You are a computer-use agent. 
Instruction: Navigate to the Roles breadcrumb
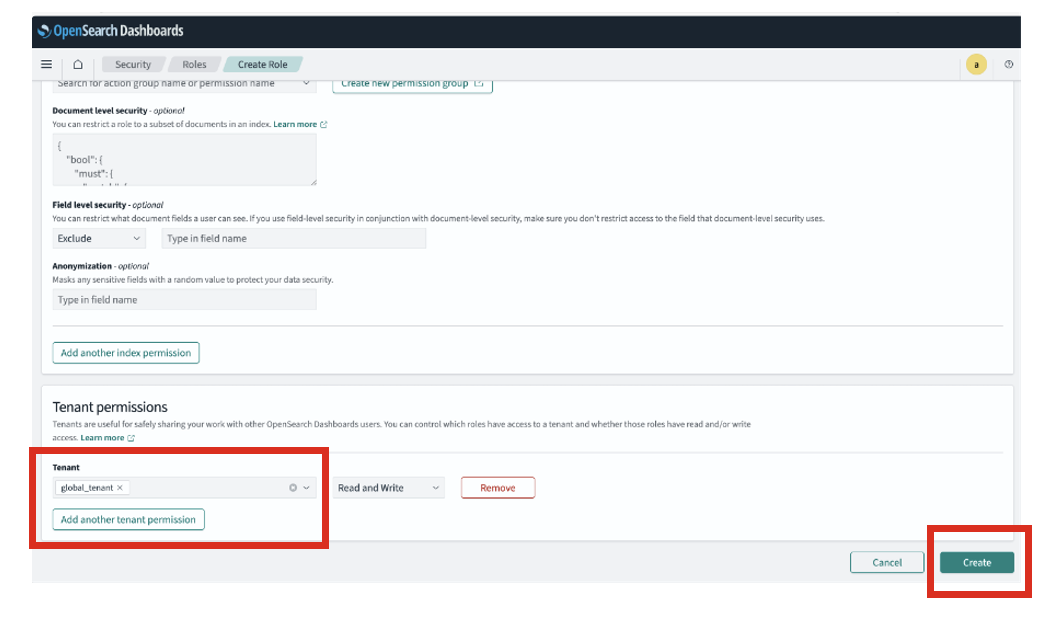pos(194,64)
